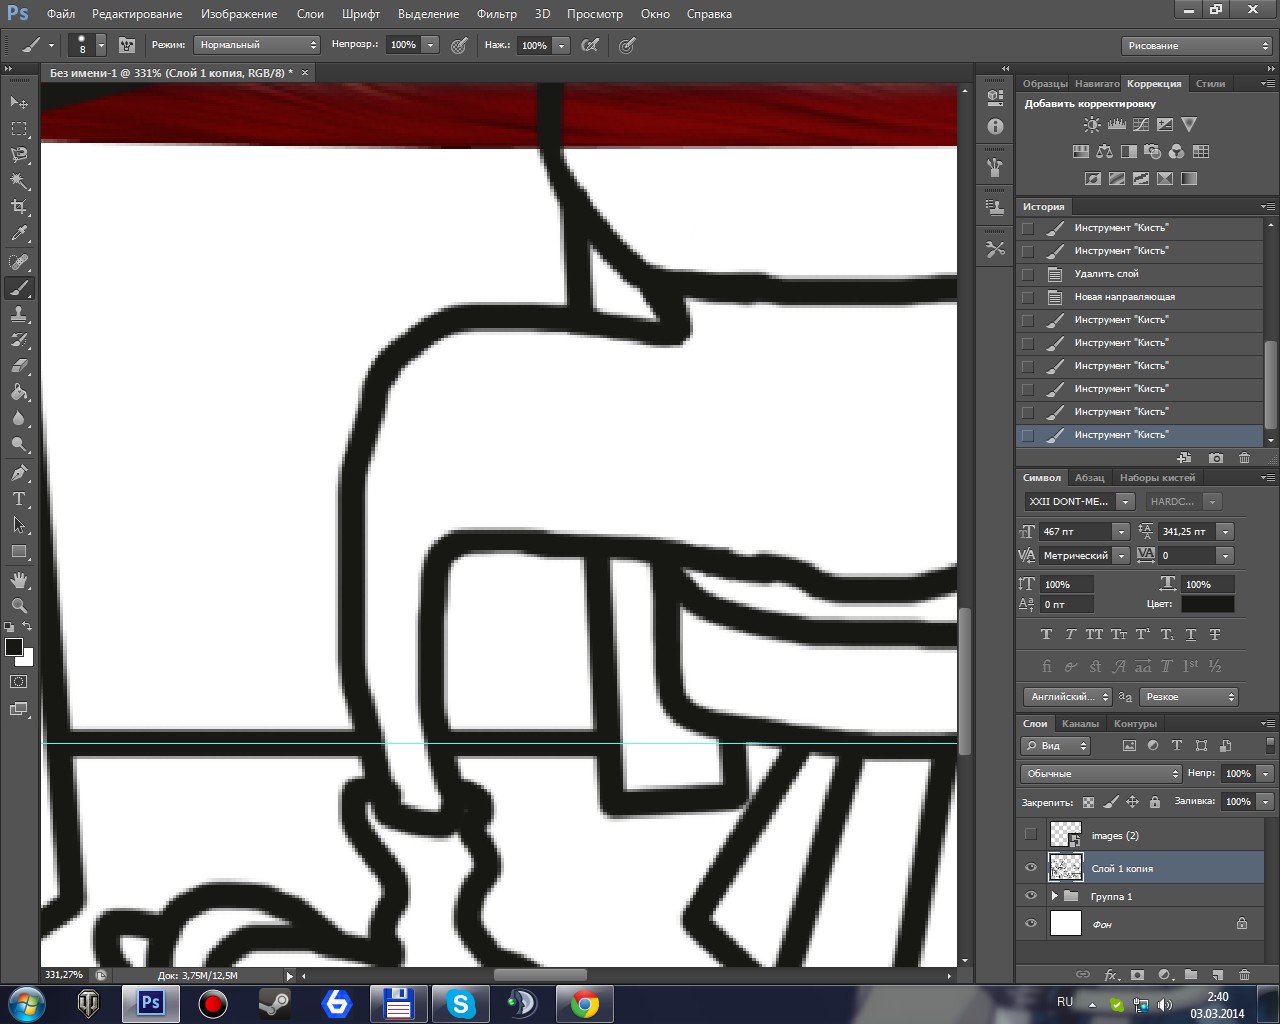Select the Path Selection tool

click(19, 525)
